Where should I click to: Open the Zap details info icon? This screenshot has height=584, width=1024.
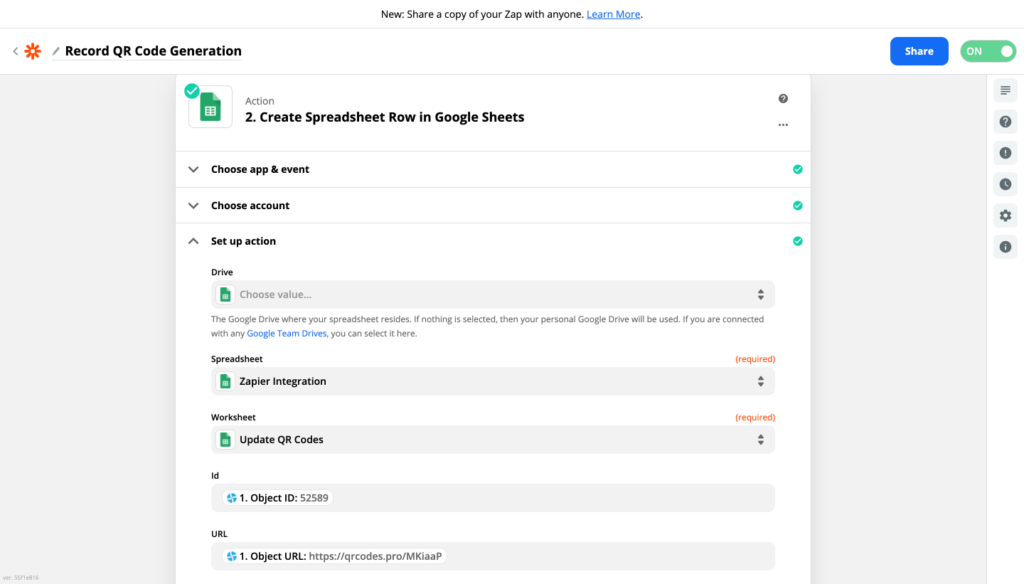1004,246
